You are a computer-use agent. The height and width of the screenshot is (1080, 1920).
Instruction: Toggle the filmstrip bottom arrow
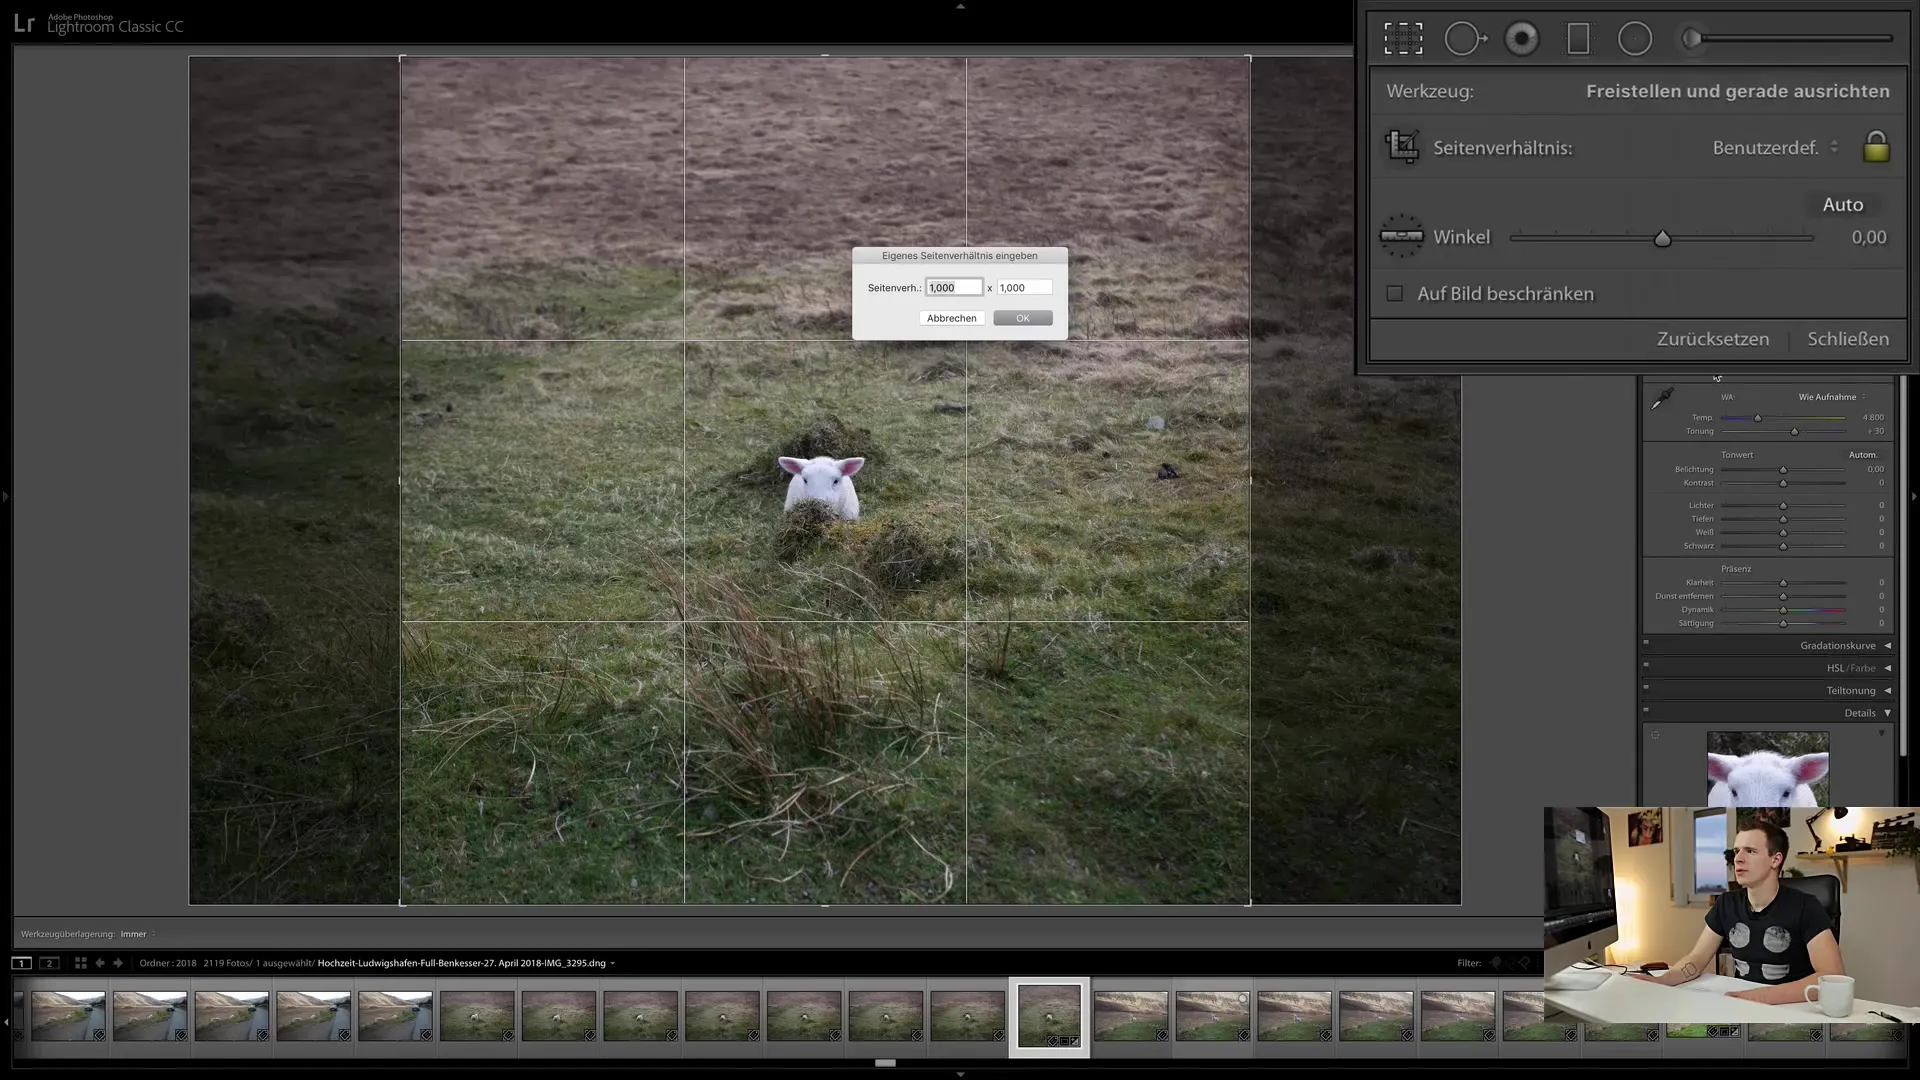point(960,1074)
